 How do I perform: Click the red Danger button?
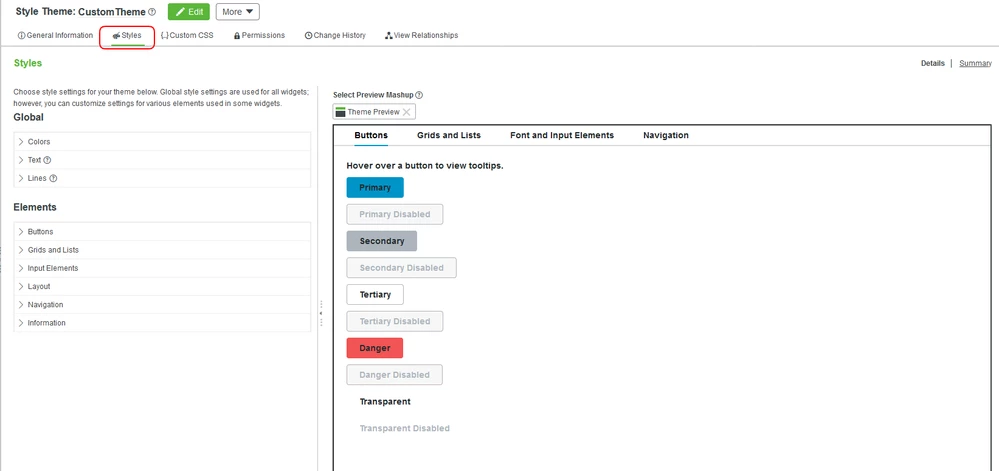coord(375,348)
